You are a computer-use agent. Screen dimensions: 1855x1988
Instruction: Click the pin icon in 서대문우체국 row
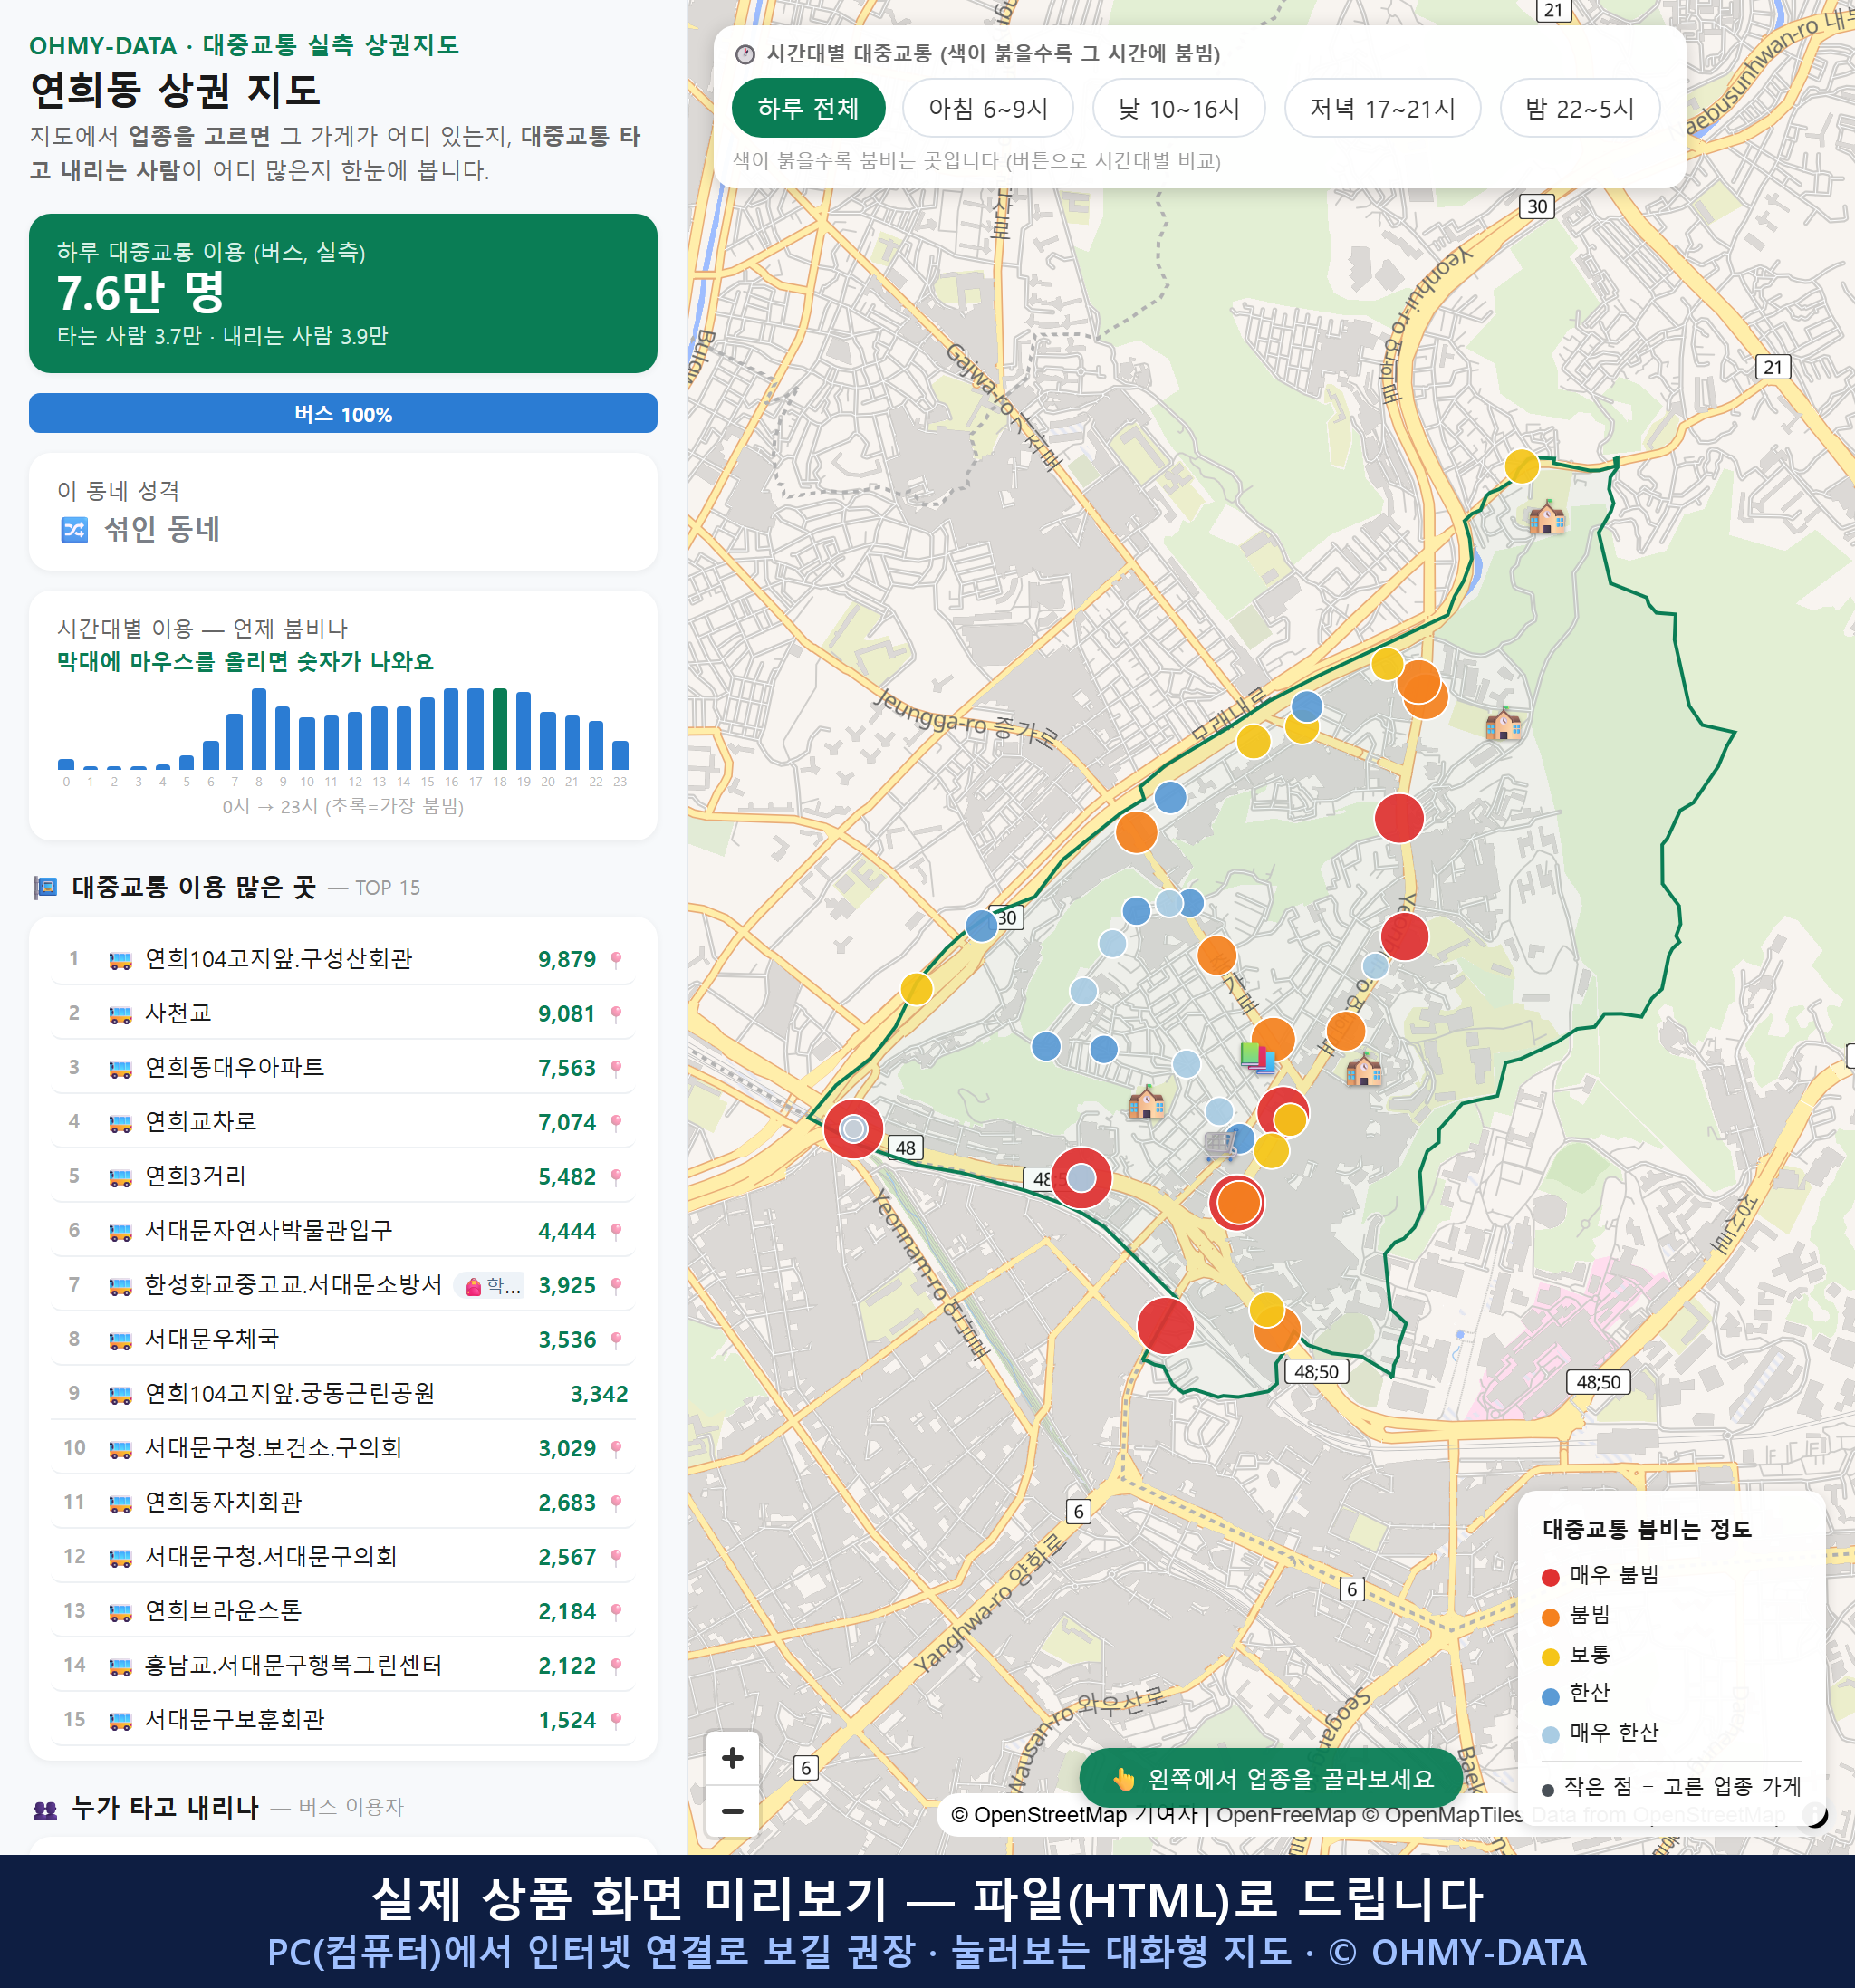616,1340
